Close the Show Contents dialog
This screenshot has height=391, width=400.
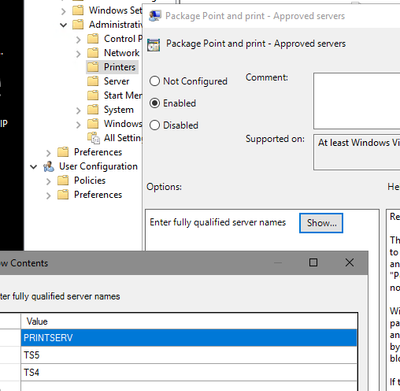click(x=349, y=263)
